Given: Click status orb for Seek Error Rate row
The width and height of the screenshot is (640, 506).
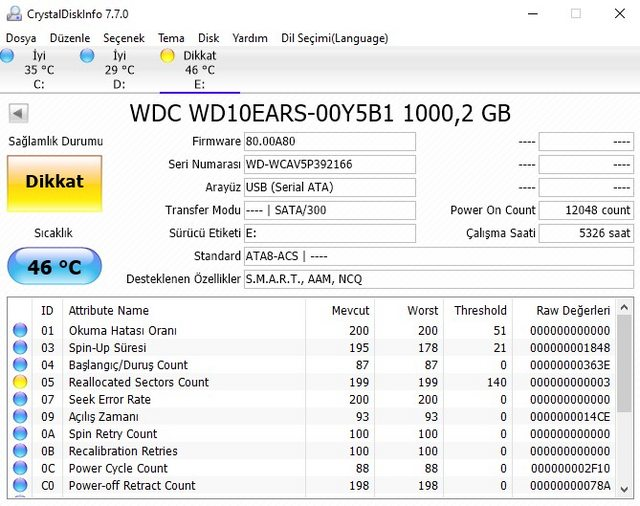Looking at the screenshot, I should click(x=20, y=399).
